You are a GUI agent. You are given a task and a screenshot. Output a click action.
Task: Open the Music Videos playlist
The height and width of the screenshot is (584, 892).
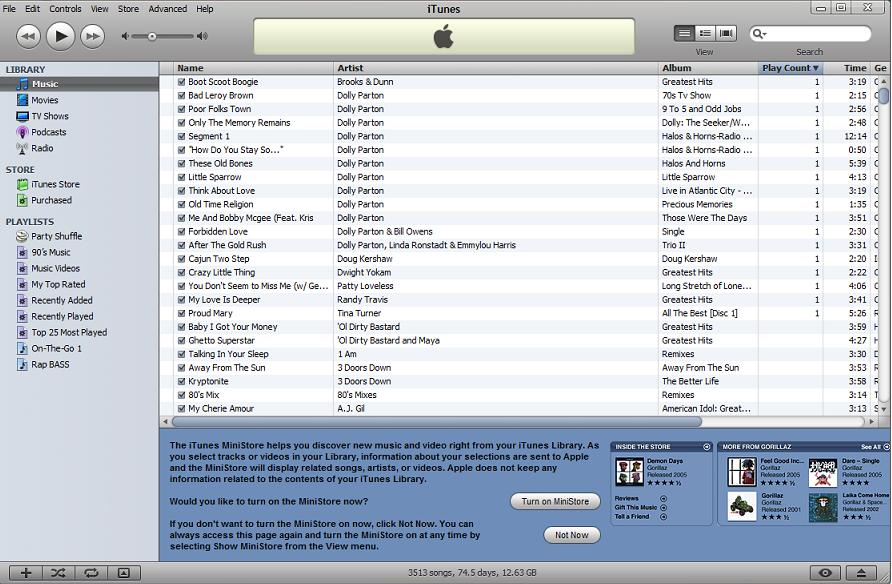tap(55, 268)
